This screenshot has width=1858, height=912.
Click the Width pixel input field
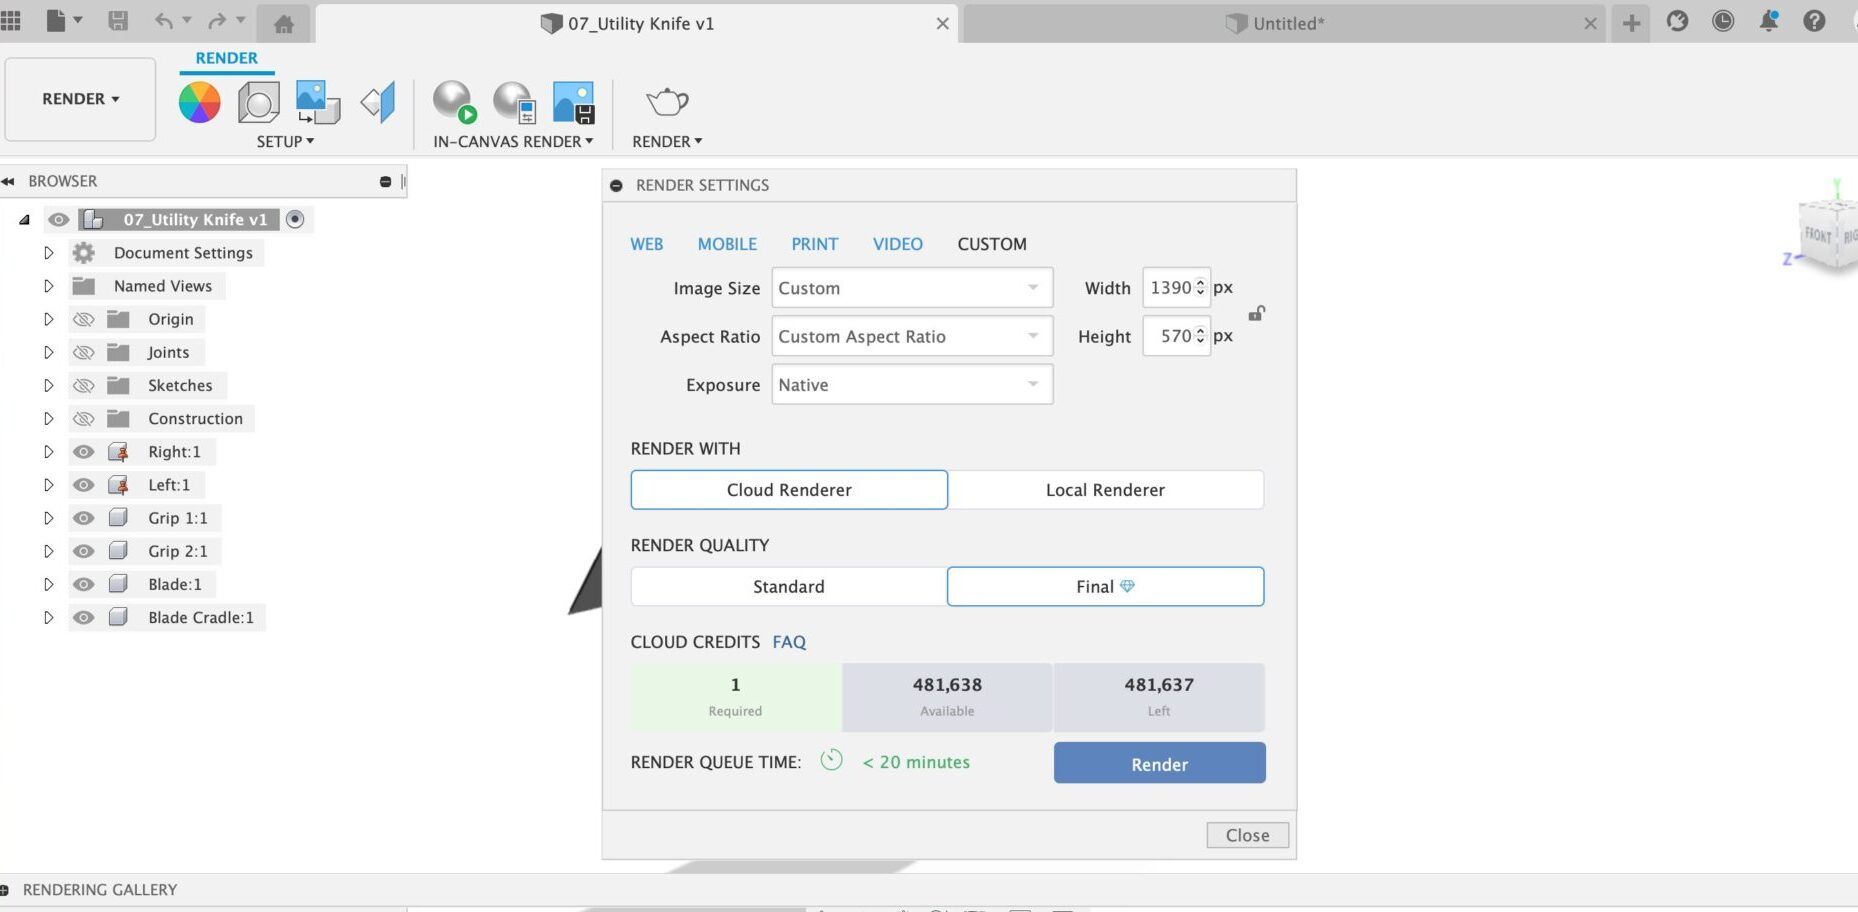click(x=1177, y=288)
